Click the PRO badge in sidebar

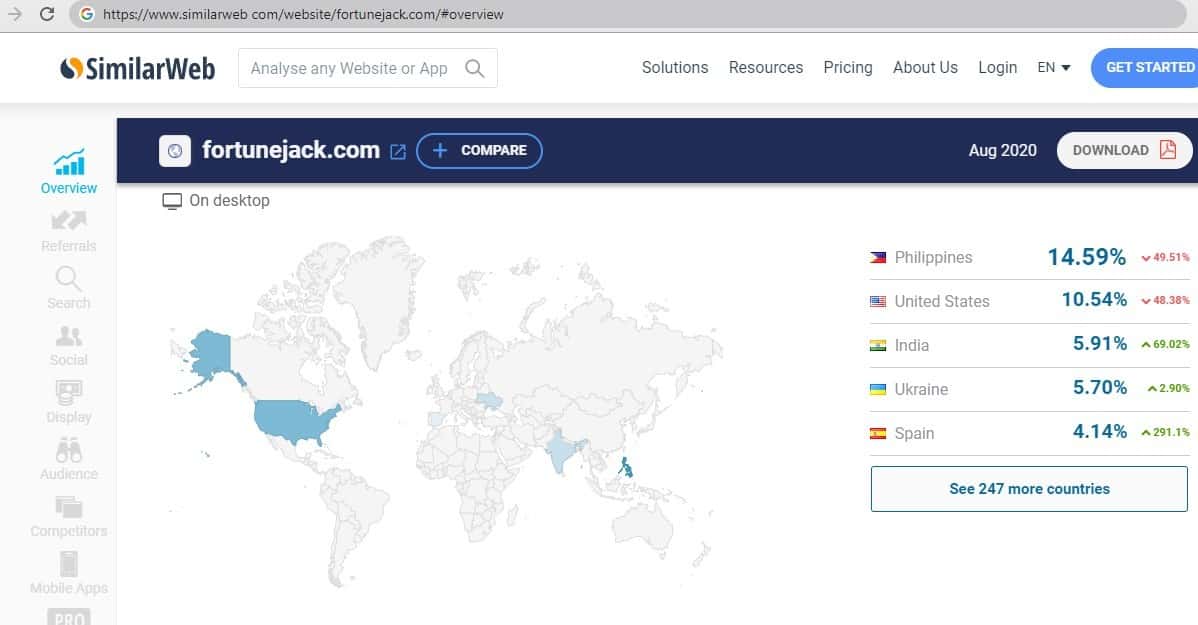(69, 617)
